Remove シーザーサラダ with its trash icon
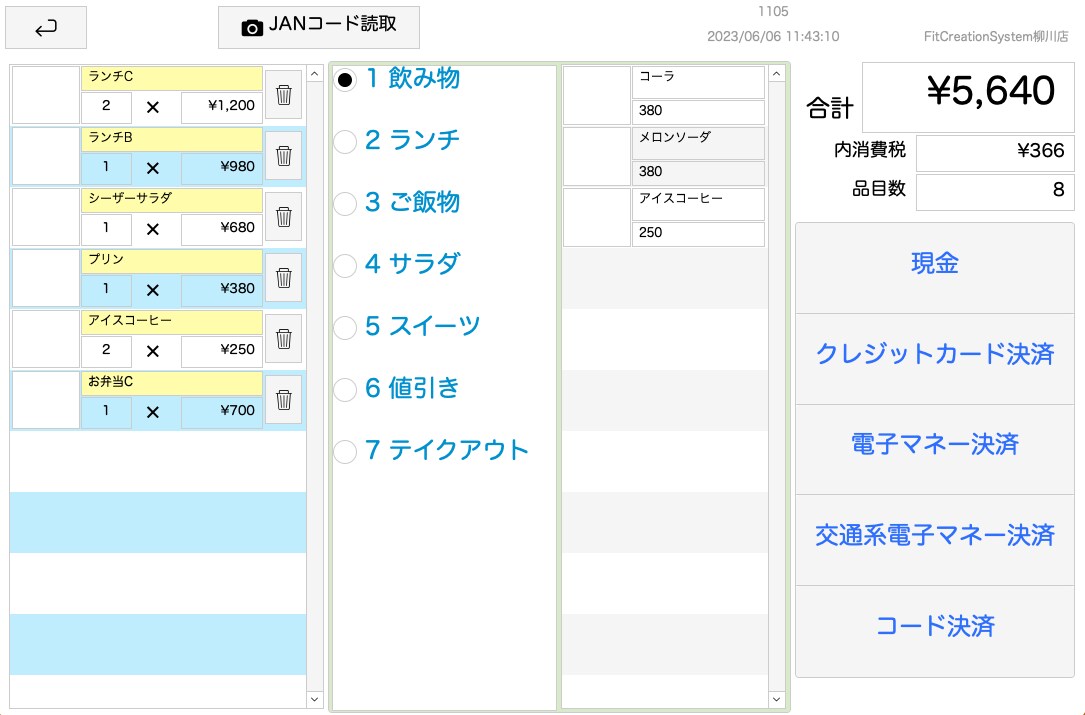Viewport: 1085px width, 715px height. [x=284, y=217]
